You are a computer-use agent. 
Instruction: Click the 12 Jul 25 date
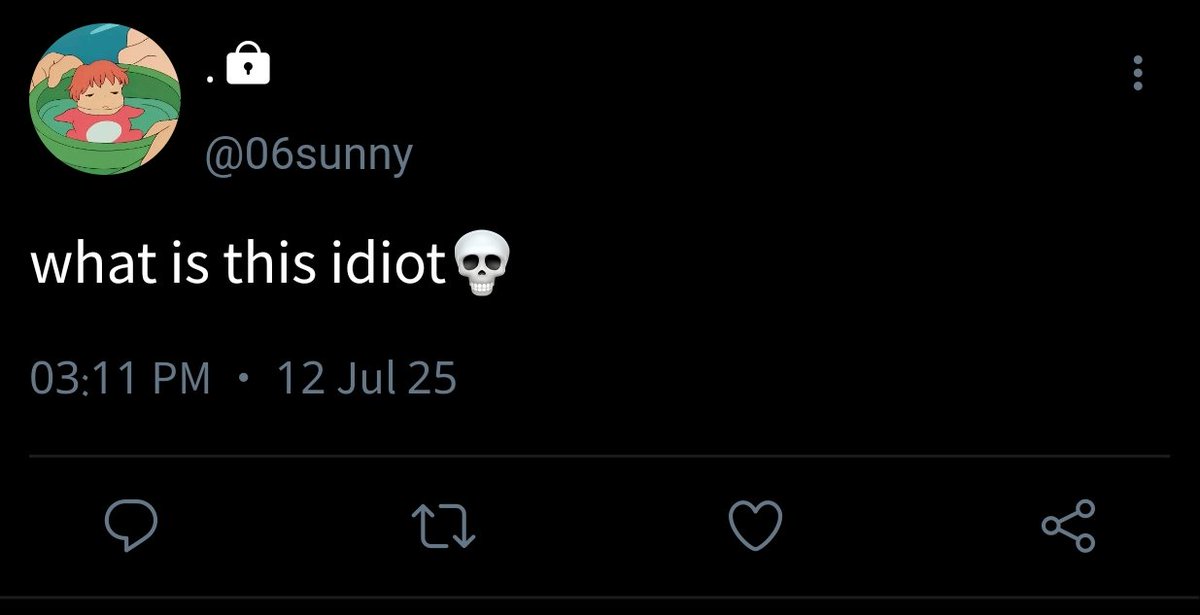[x=365, y=379]
